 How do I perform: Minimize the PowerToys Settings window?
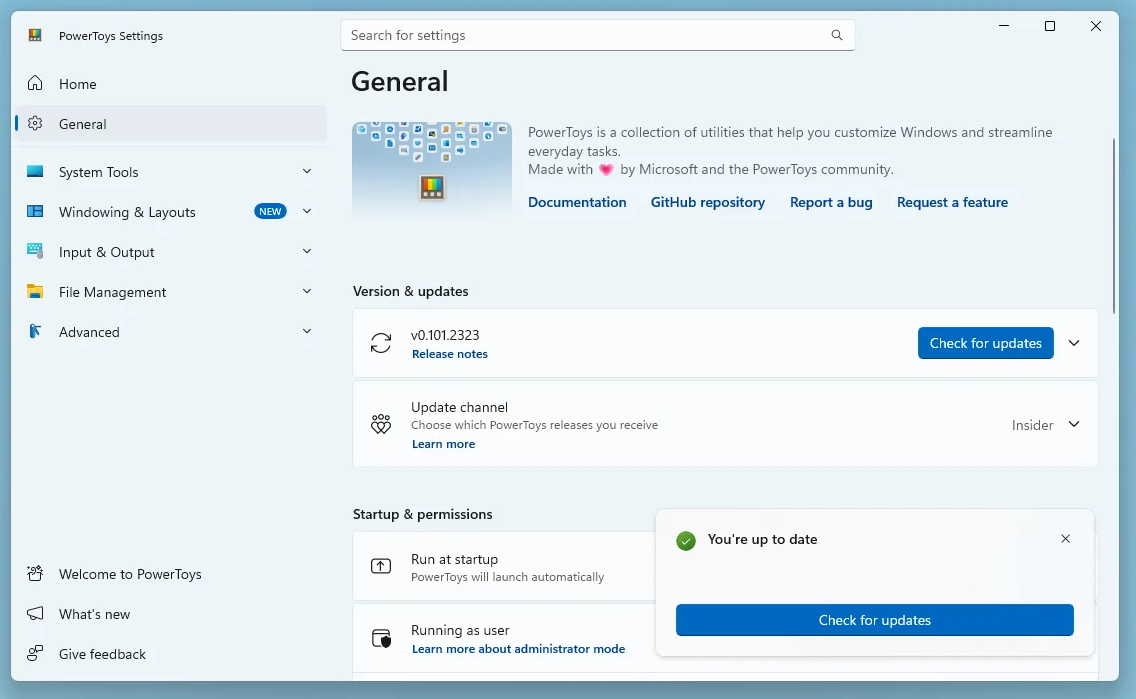[x=1003, y=26]
